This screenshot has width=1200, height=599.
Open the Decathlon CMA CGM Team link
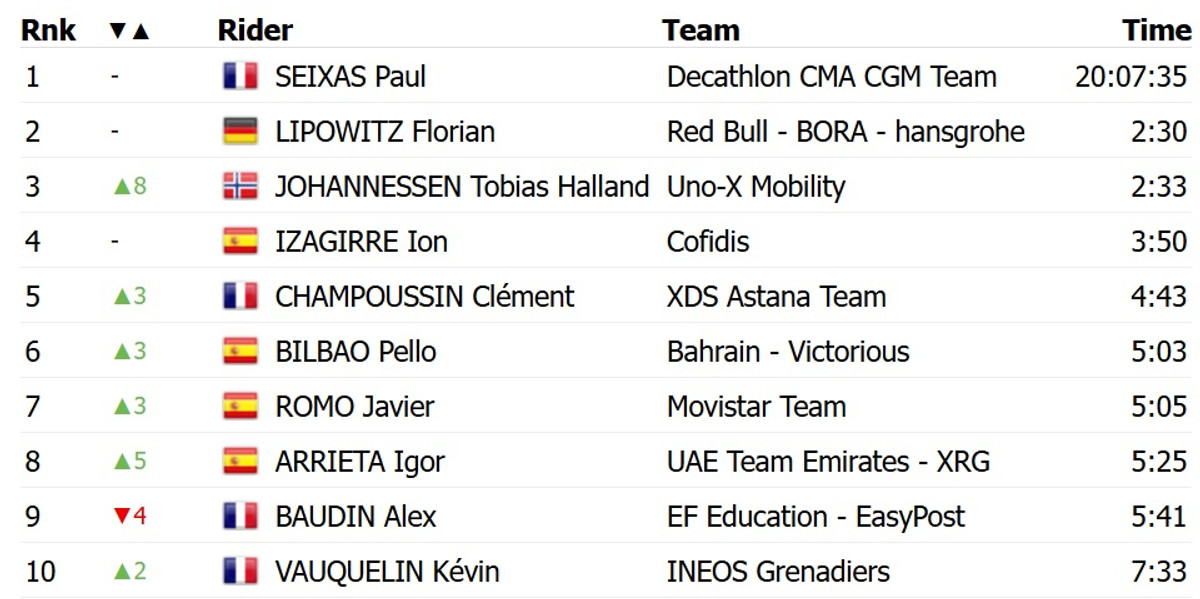click(831, 77)
